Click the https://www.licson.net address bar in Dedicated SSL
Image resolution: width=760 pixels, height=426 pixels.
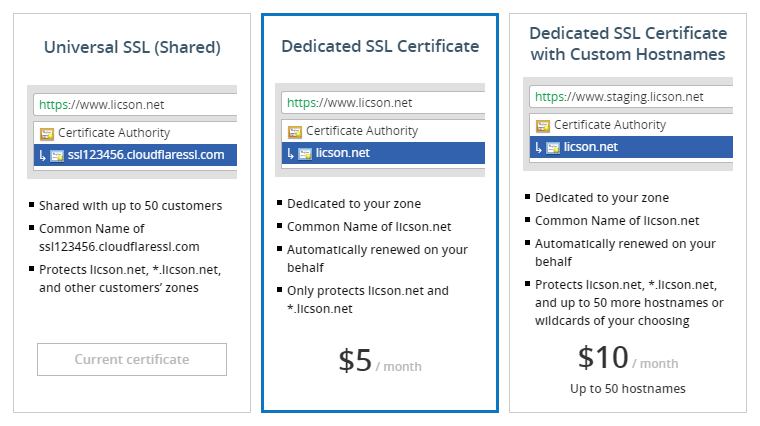point(383,103)
